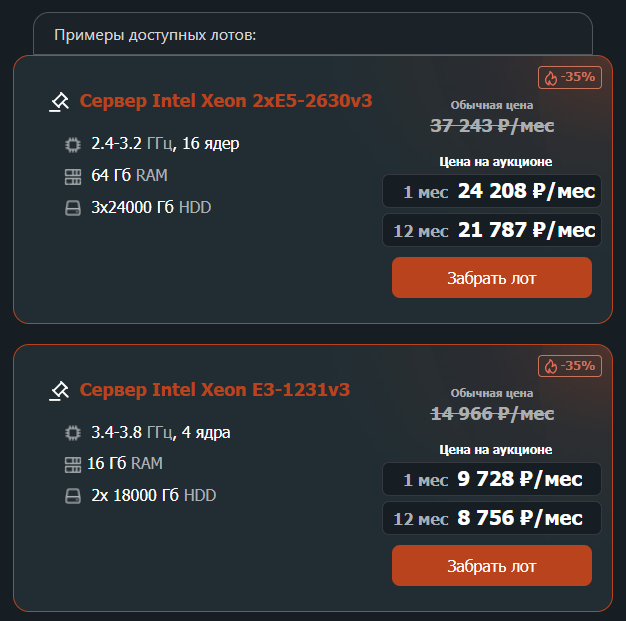The height and width of the screenshot is (621, 626).
Task: Click the RAM icon beside 64 Гб
Action: click(x=73, y=177)
